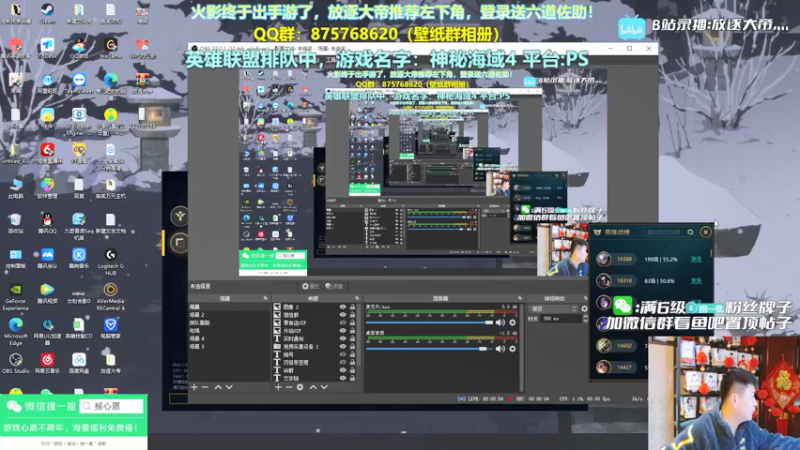The image size is (800, 450).
Task: Open 酷狗音乐 desktop icon
Action: pyautogui.click(x=79, y=258)
